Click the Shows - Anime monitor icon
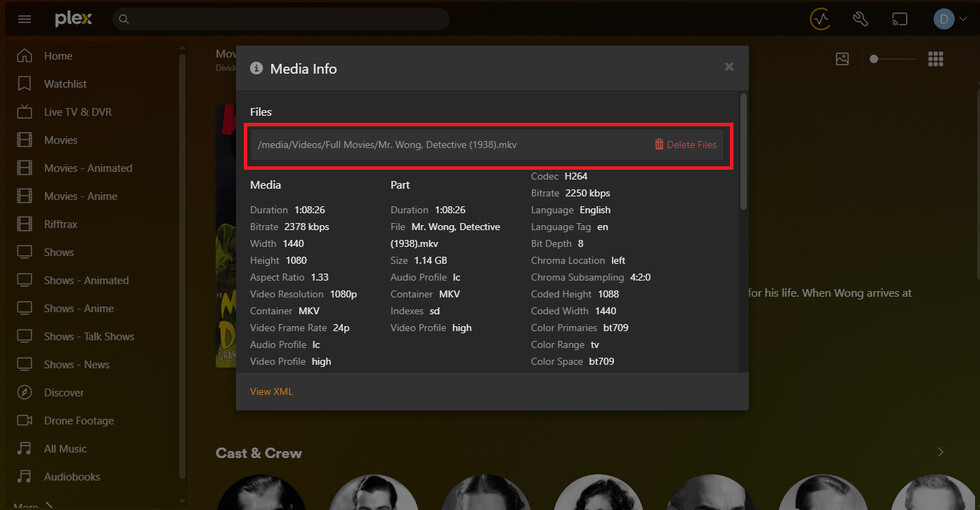The height and width of the screenshot is (510, 980). pos(24,308)
